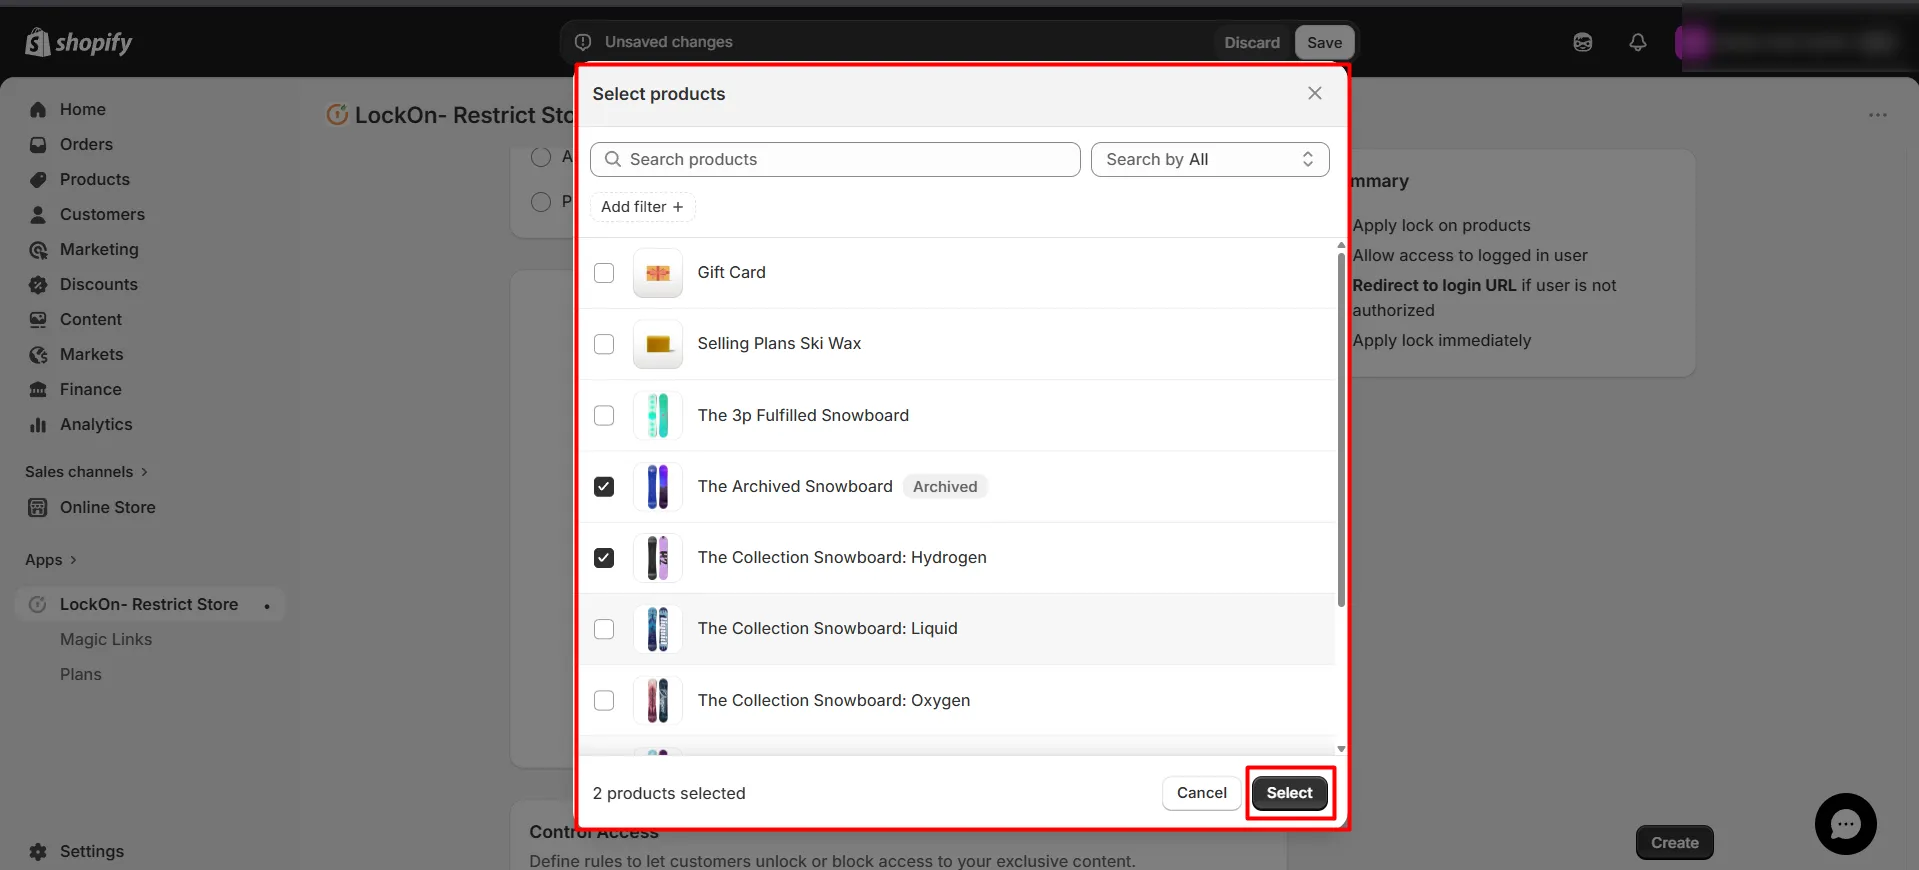Open the notifications bell

pyautogui.click(x=1638, y=42)
